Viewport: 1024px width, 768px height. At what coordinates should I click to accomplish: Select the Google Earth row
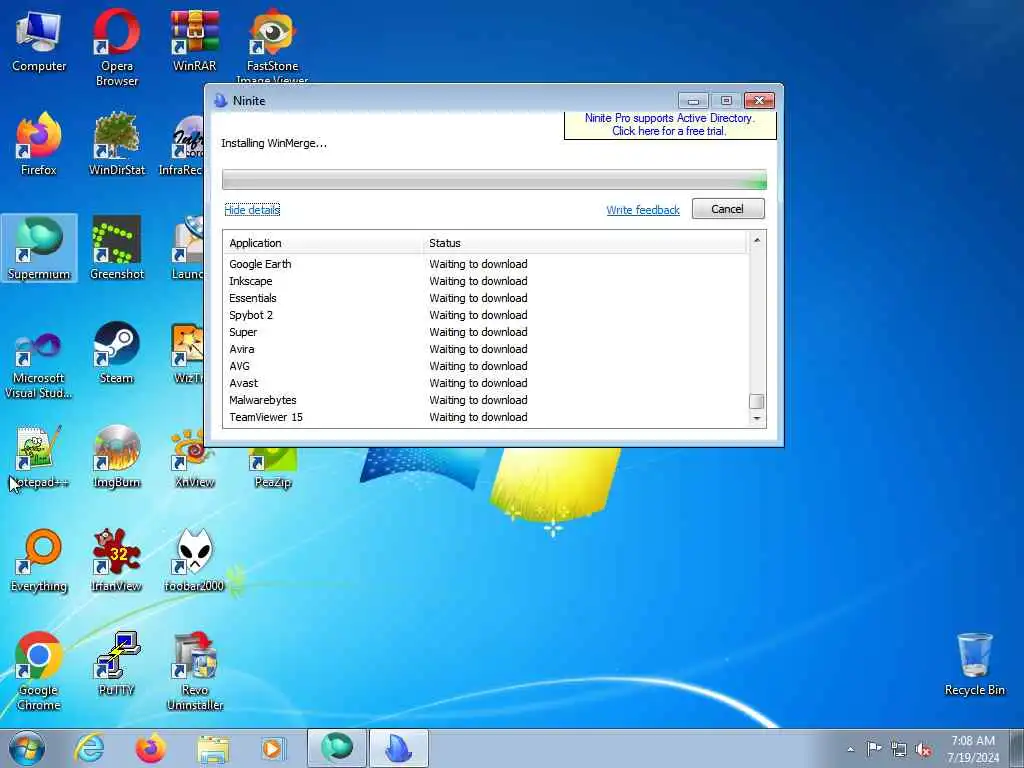[x=486, y=264]
